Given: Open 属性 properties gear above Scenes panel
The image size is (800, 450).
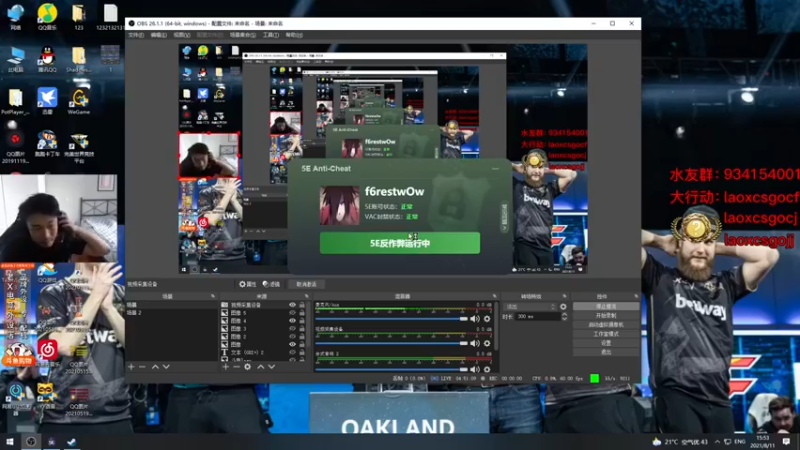Looking at the screenshot, I should [248, 284].
